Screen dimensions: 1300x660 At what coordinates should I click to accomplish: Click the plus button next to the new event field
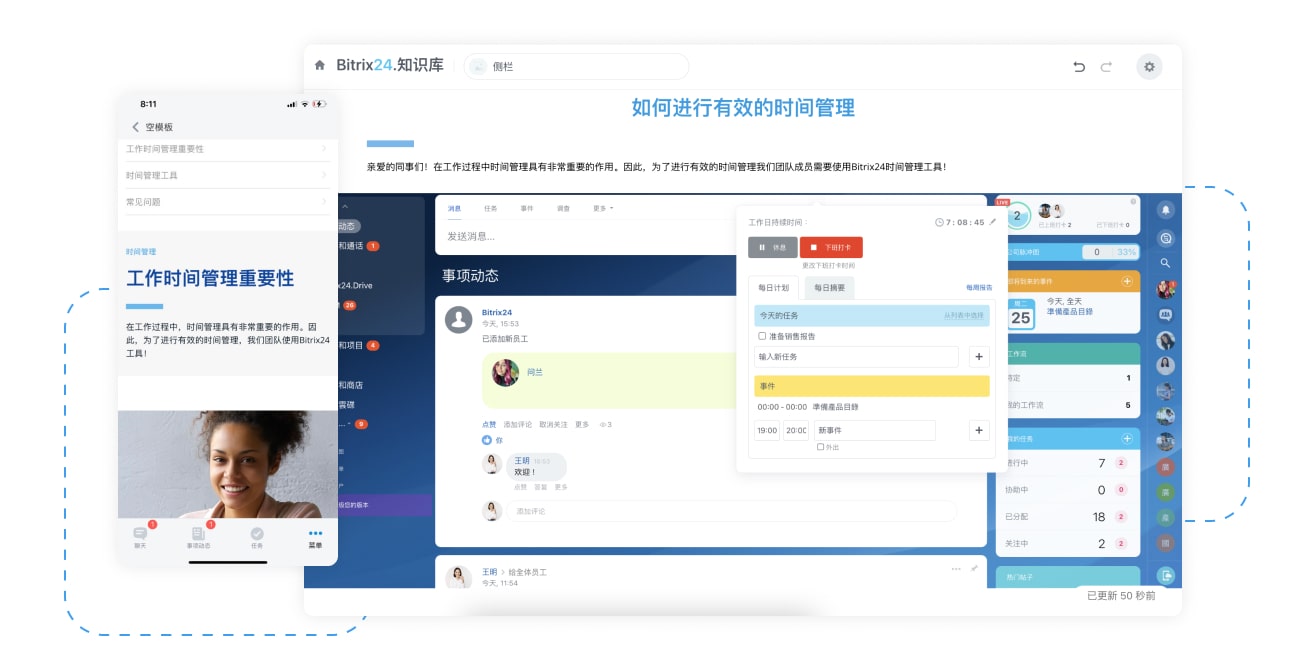click(x=978, y=430)
